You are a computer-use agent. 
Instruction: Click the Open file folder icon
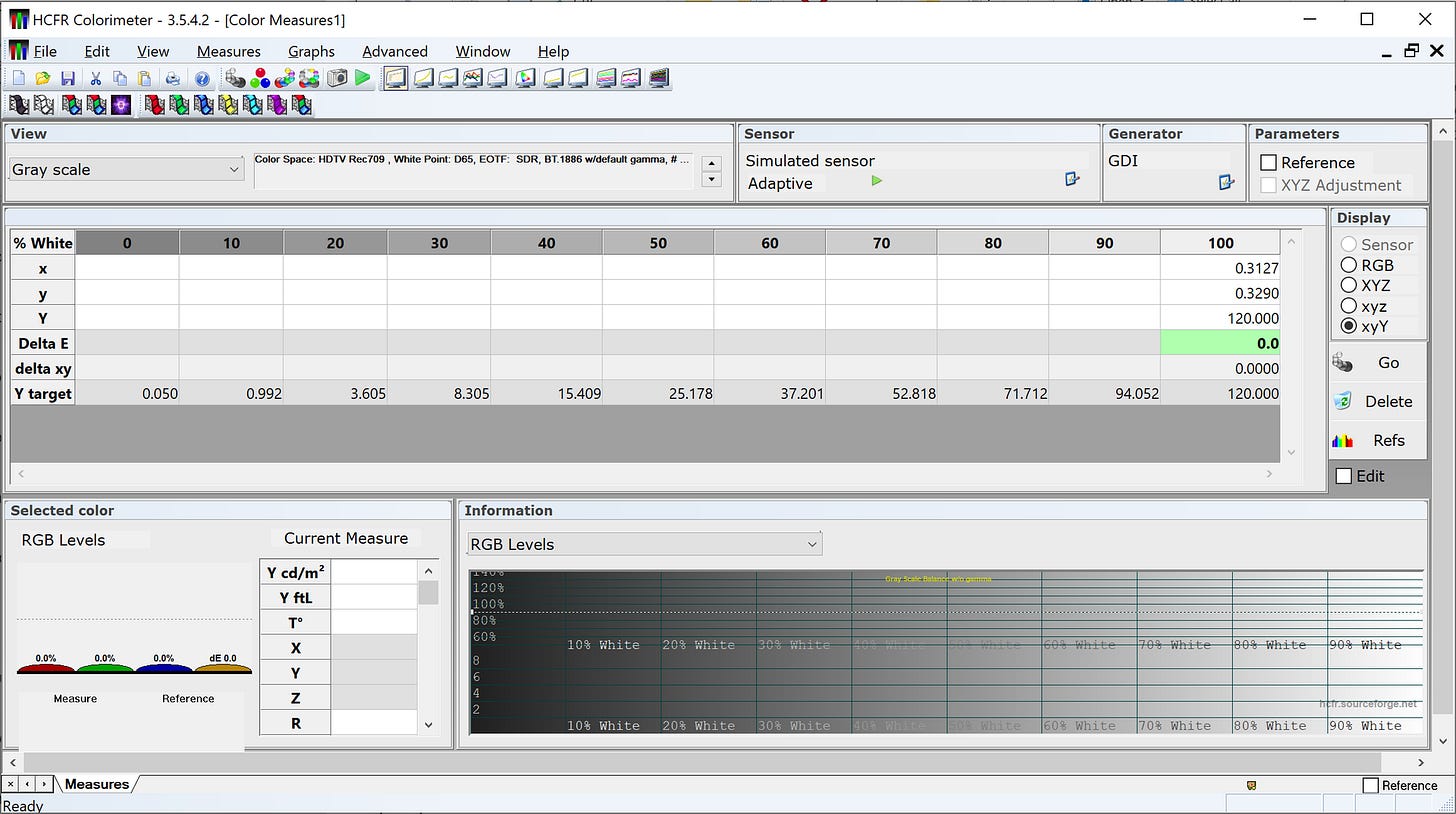tap(43, 78)
